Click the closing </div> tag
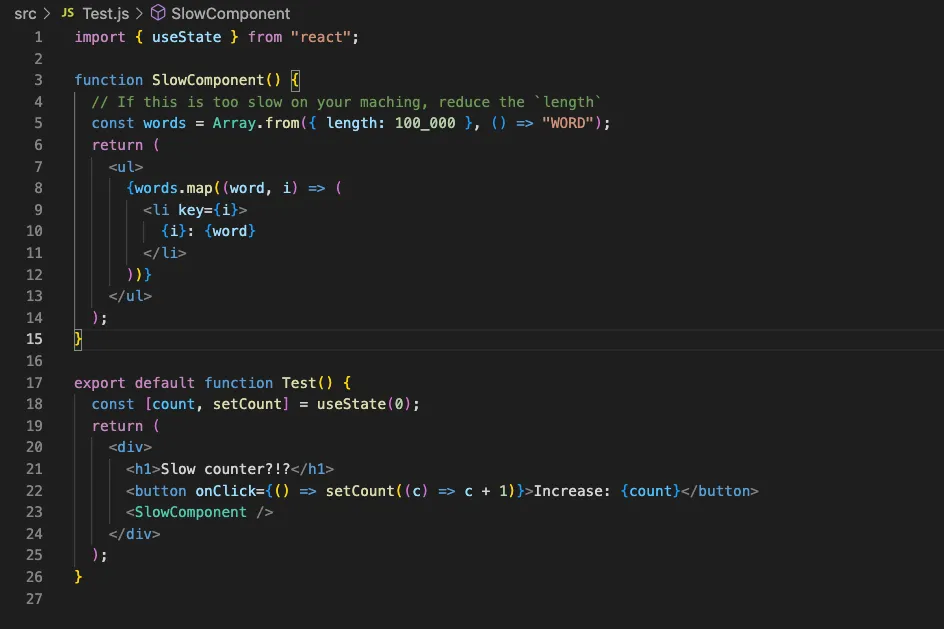The height and width of the screenshot is (629, 944). [x=134, y=534]
